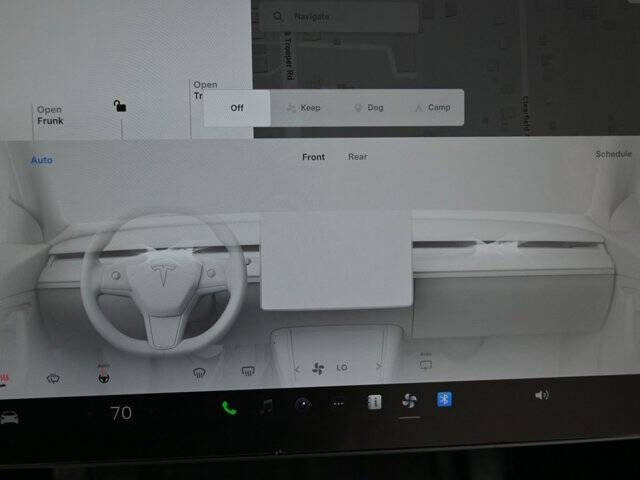Select Dog mode
This screenshot has height=480, width=640.
(x=369, y=107)
